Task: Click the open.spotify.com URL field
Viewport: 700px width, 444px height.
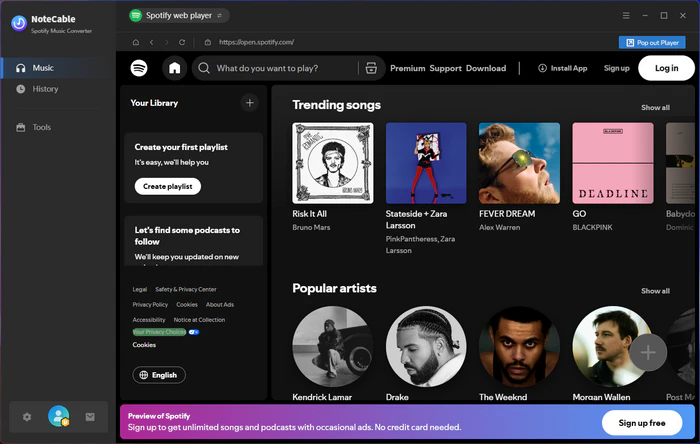Action: (256, 42)
